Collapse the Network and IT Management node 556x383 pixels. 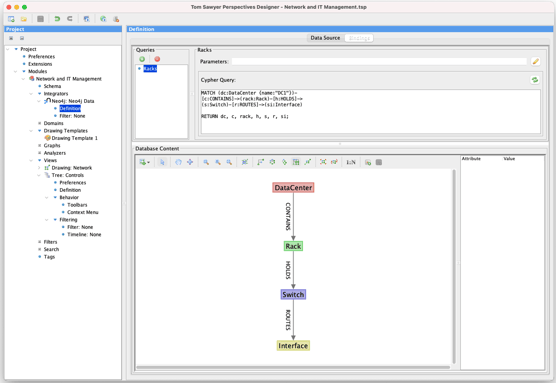coord(23,79)
